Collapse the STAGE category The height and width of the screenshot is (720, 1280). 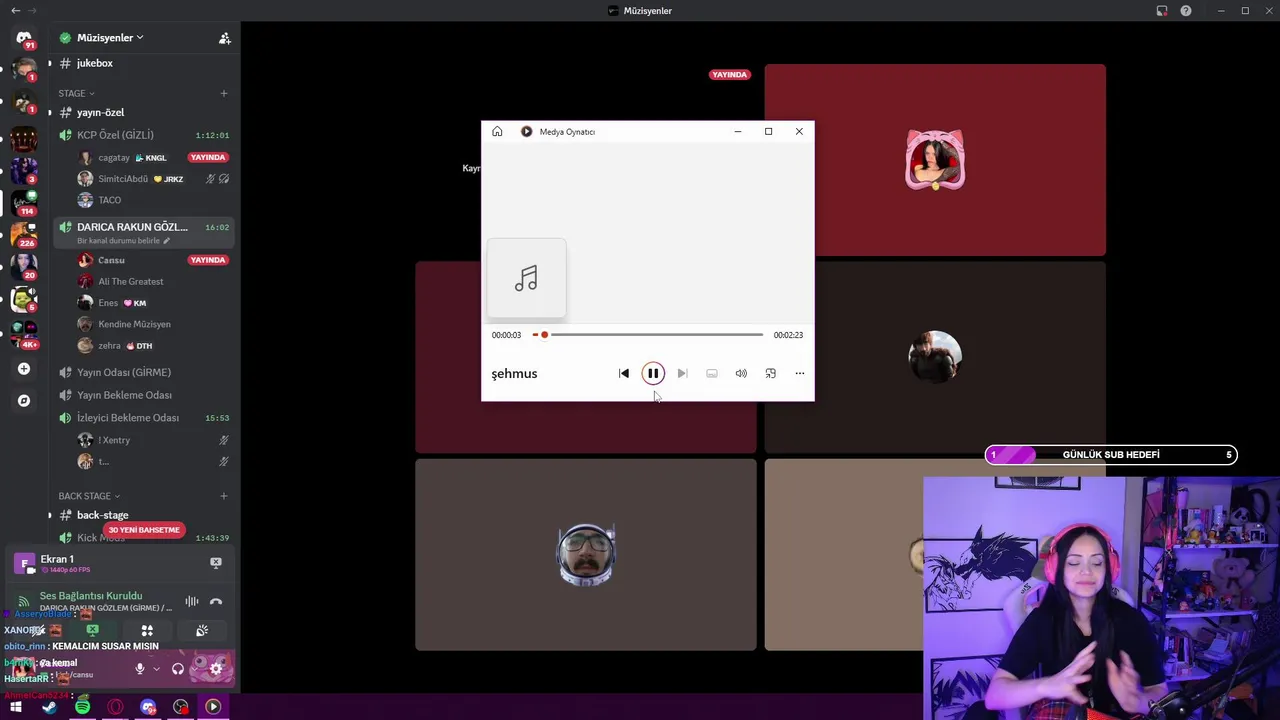click(76, 93)
